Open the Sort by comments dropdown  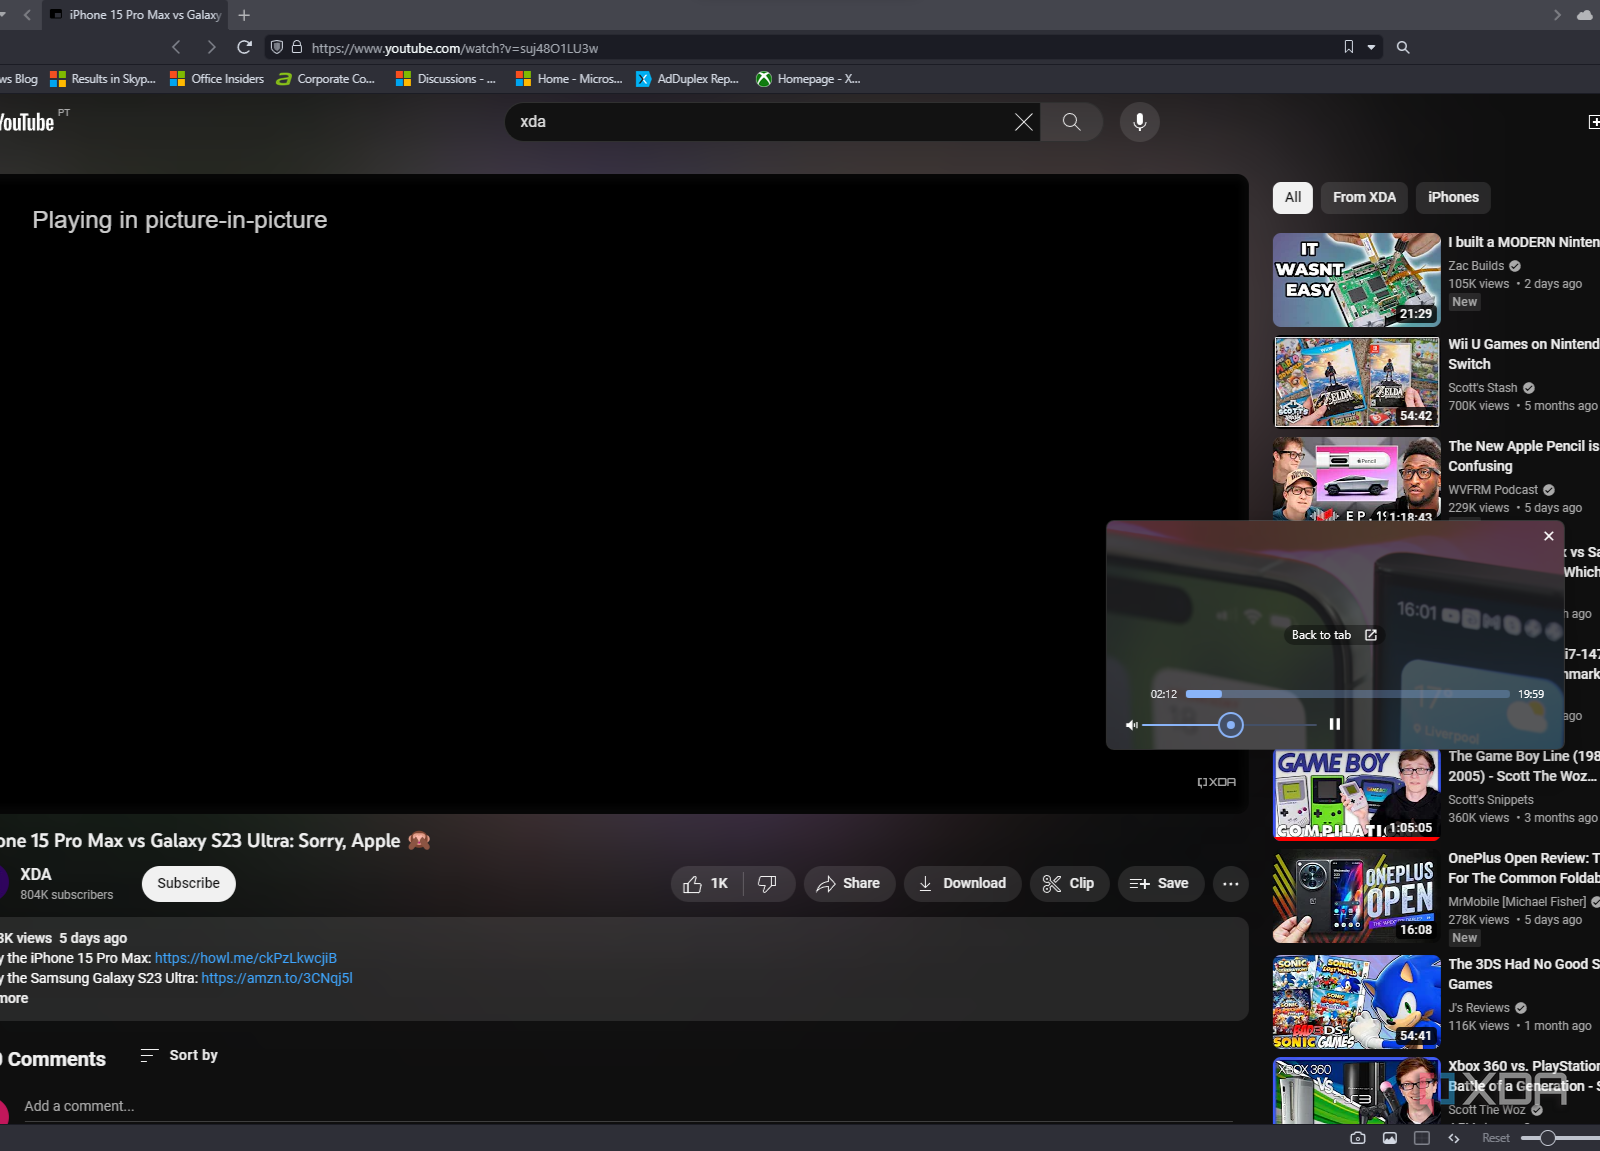(x=179, y=1055)
